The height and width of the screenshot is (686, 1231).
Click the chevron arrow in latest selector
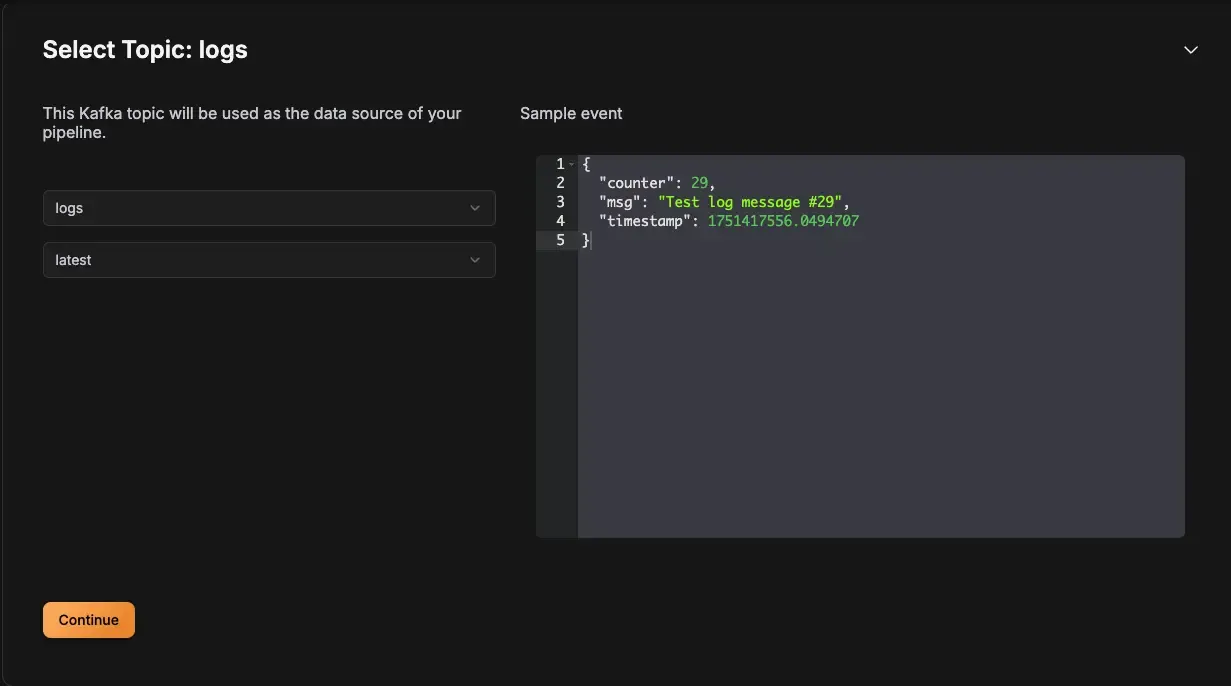click(475, 260)
